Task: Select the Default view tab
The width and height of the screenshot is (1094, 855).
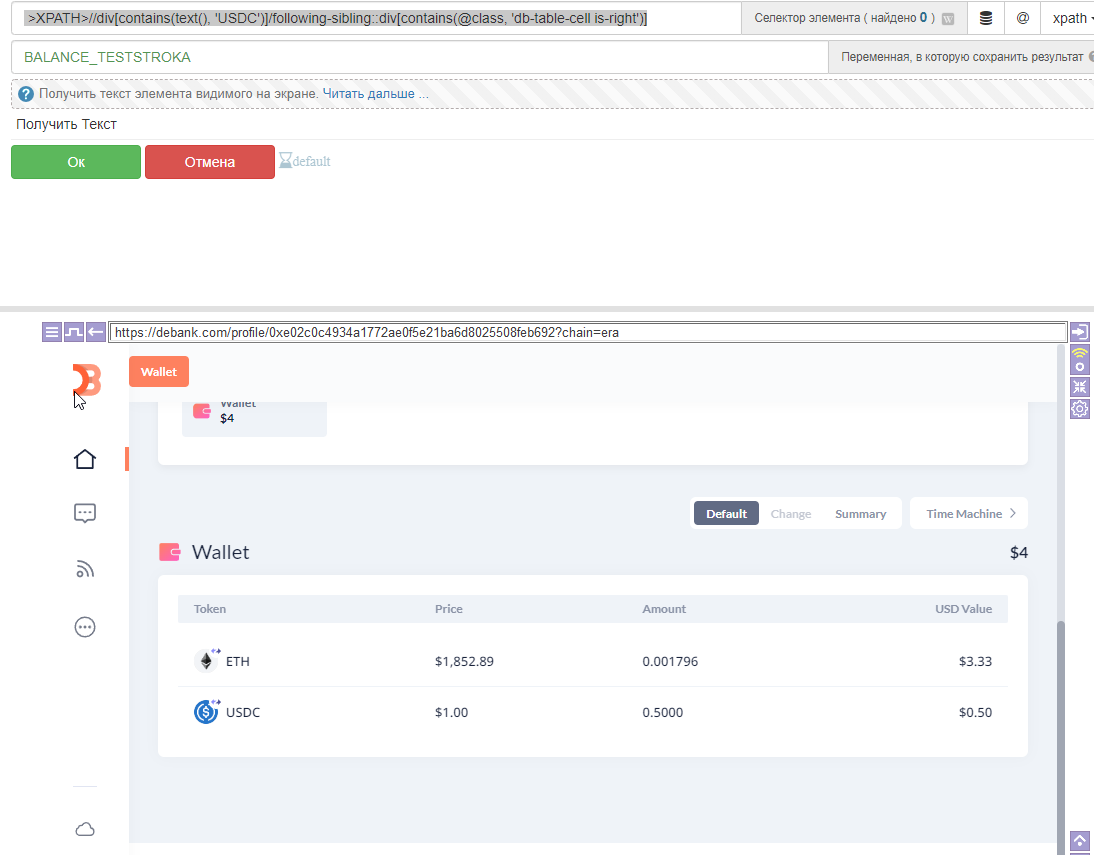Action: [x=726, y=514]
